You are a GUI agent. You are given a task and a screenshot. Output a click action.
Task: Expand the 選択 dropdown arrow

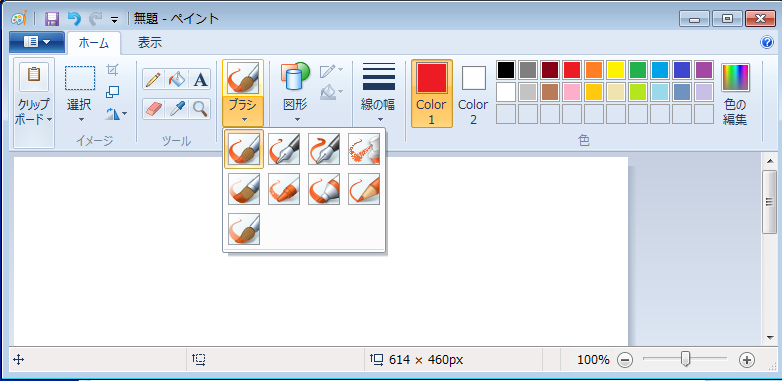point(81,120)
